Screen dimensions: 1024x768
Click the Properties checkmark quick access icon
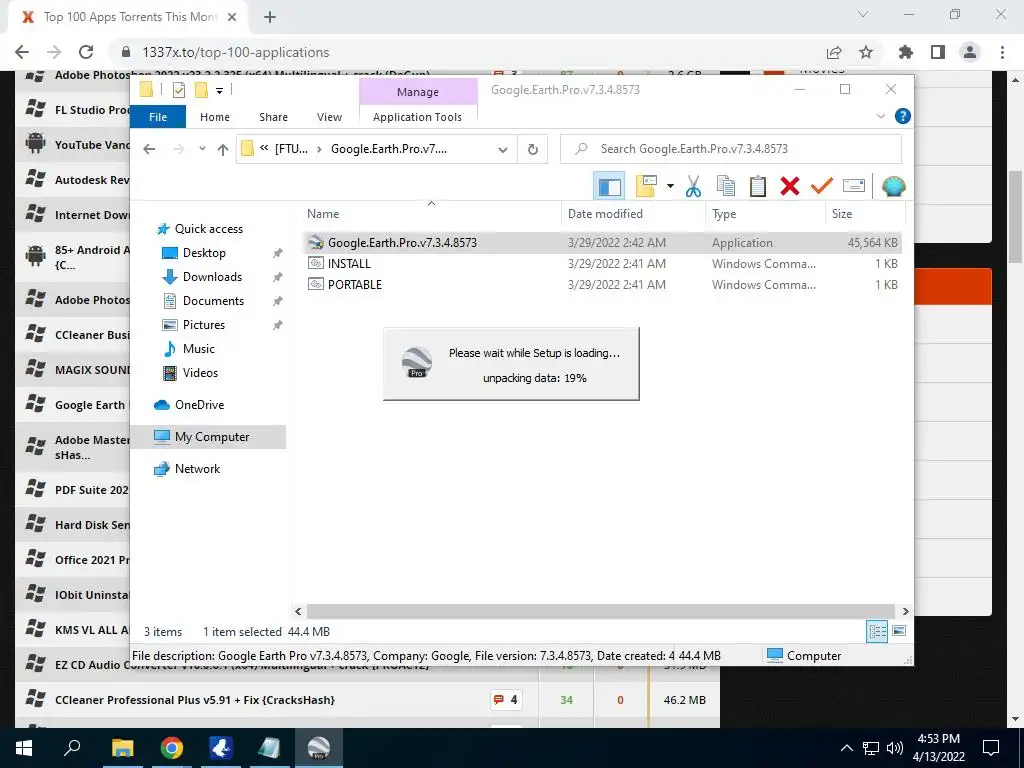pyautogui.click(x=178, y=90)
